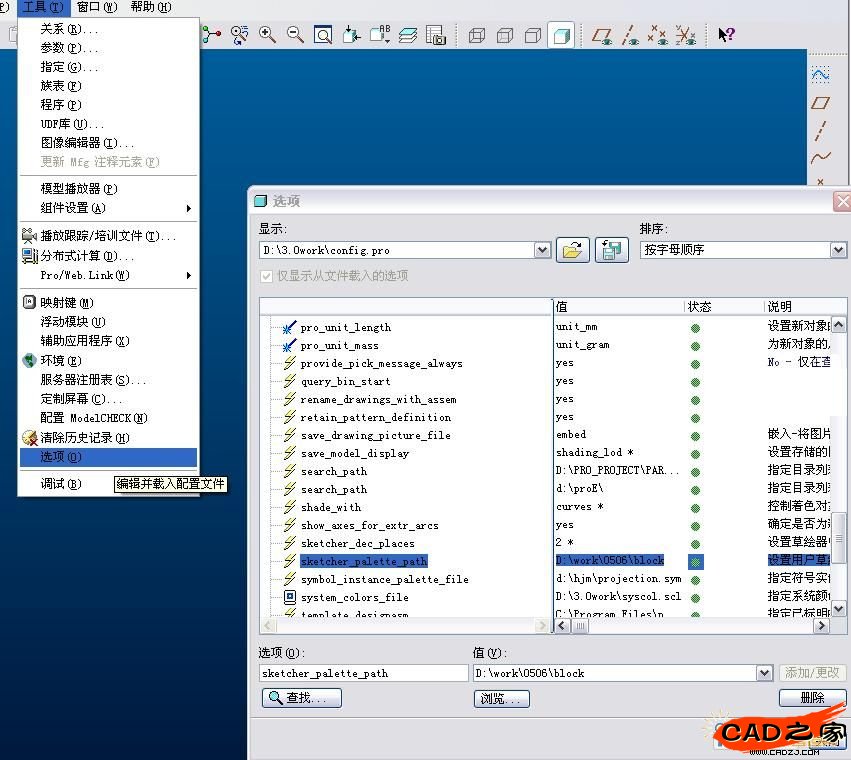Screen dimensions: 851x760
Task: Open configuration file with folder icon
Action: coord(572,250)
